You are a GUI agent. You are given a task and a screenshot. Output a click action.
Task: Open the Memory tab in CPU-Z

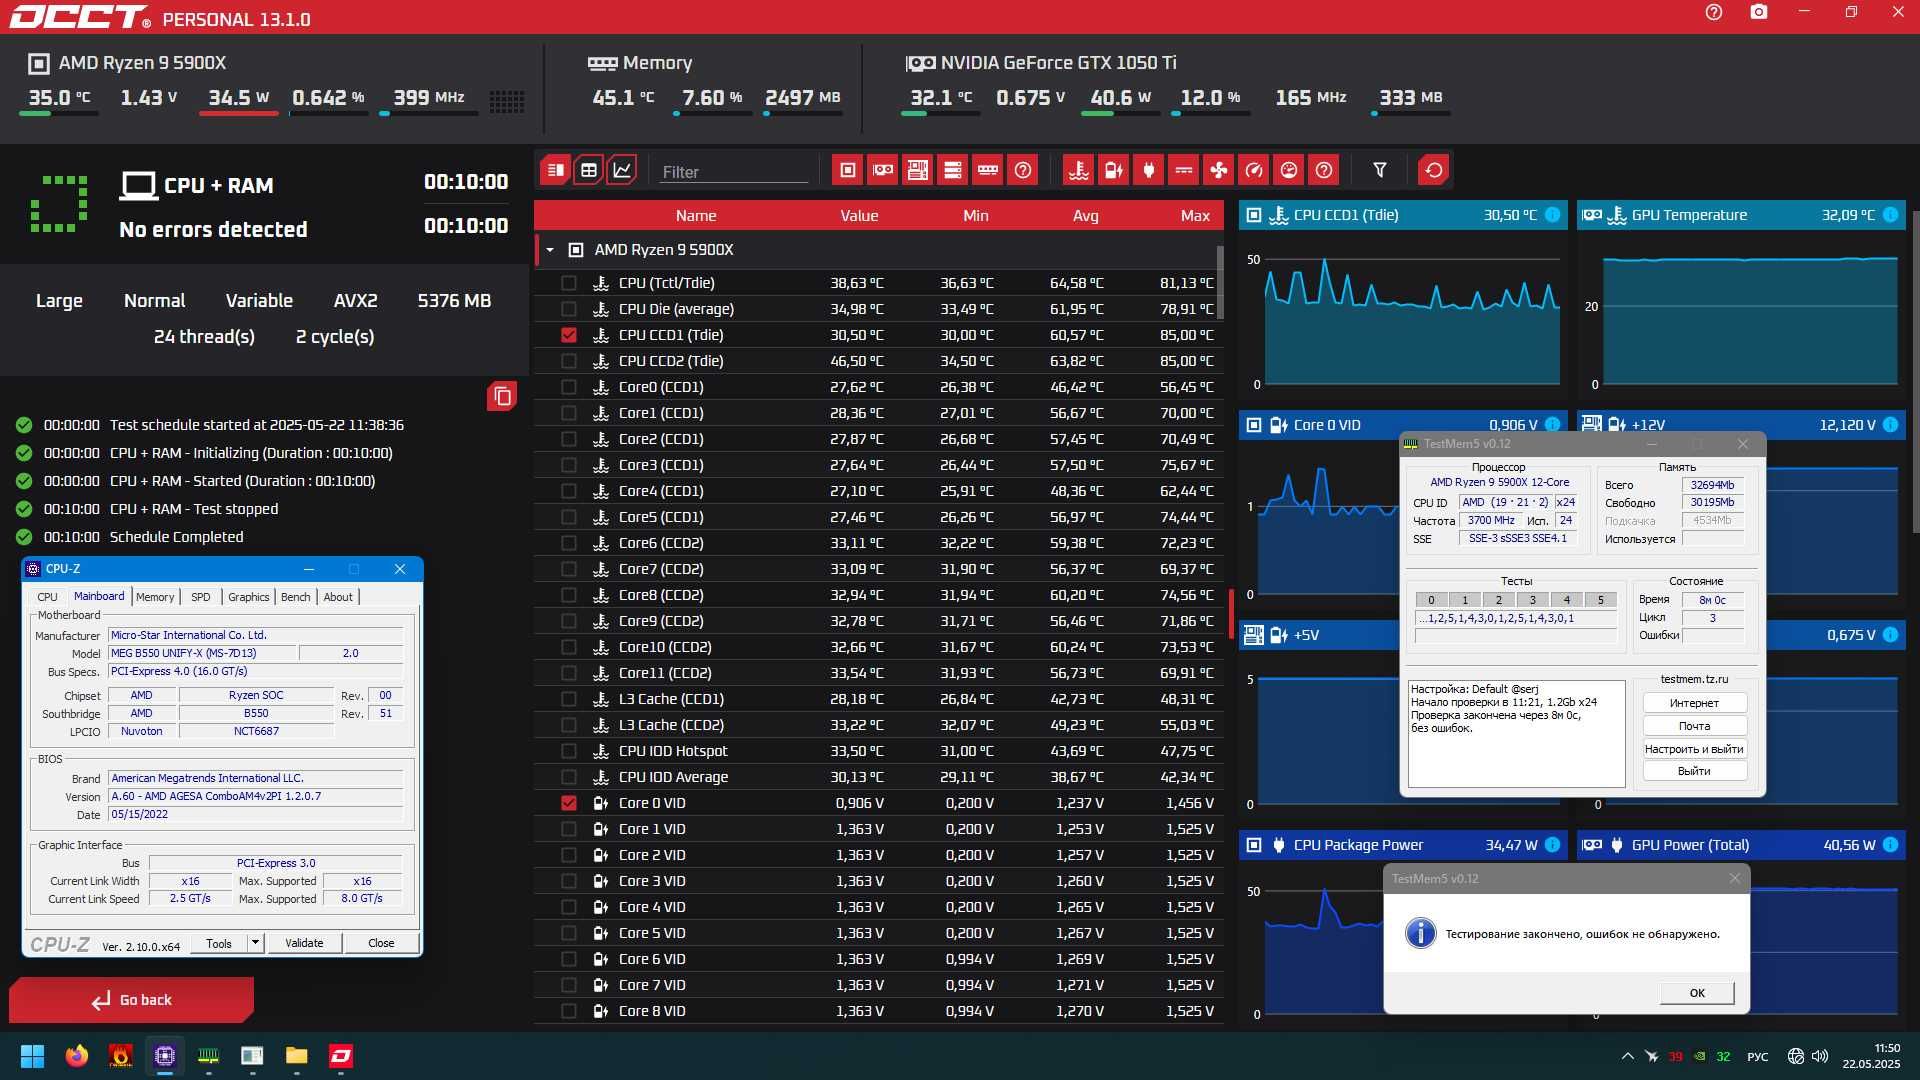click(x=155, y=597)
